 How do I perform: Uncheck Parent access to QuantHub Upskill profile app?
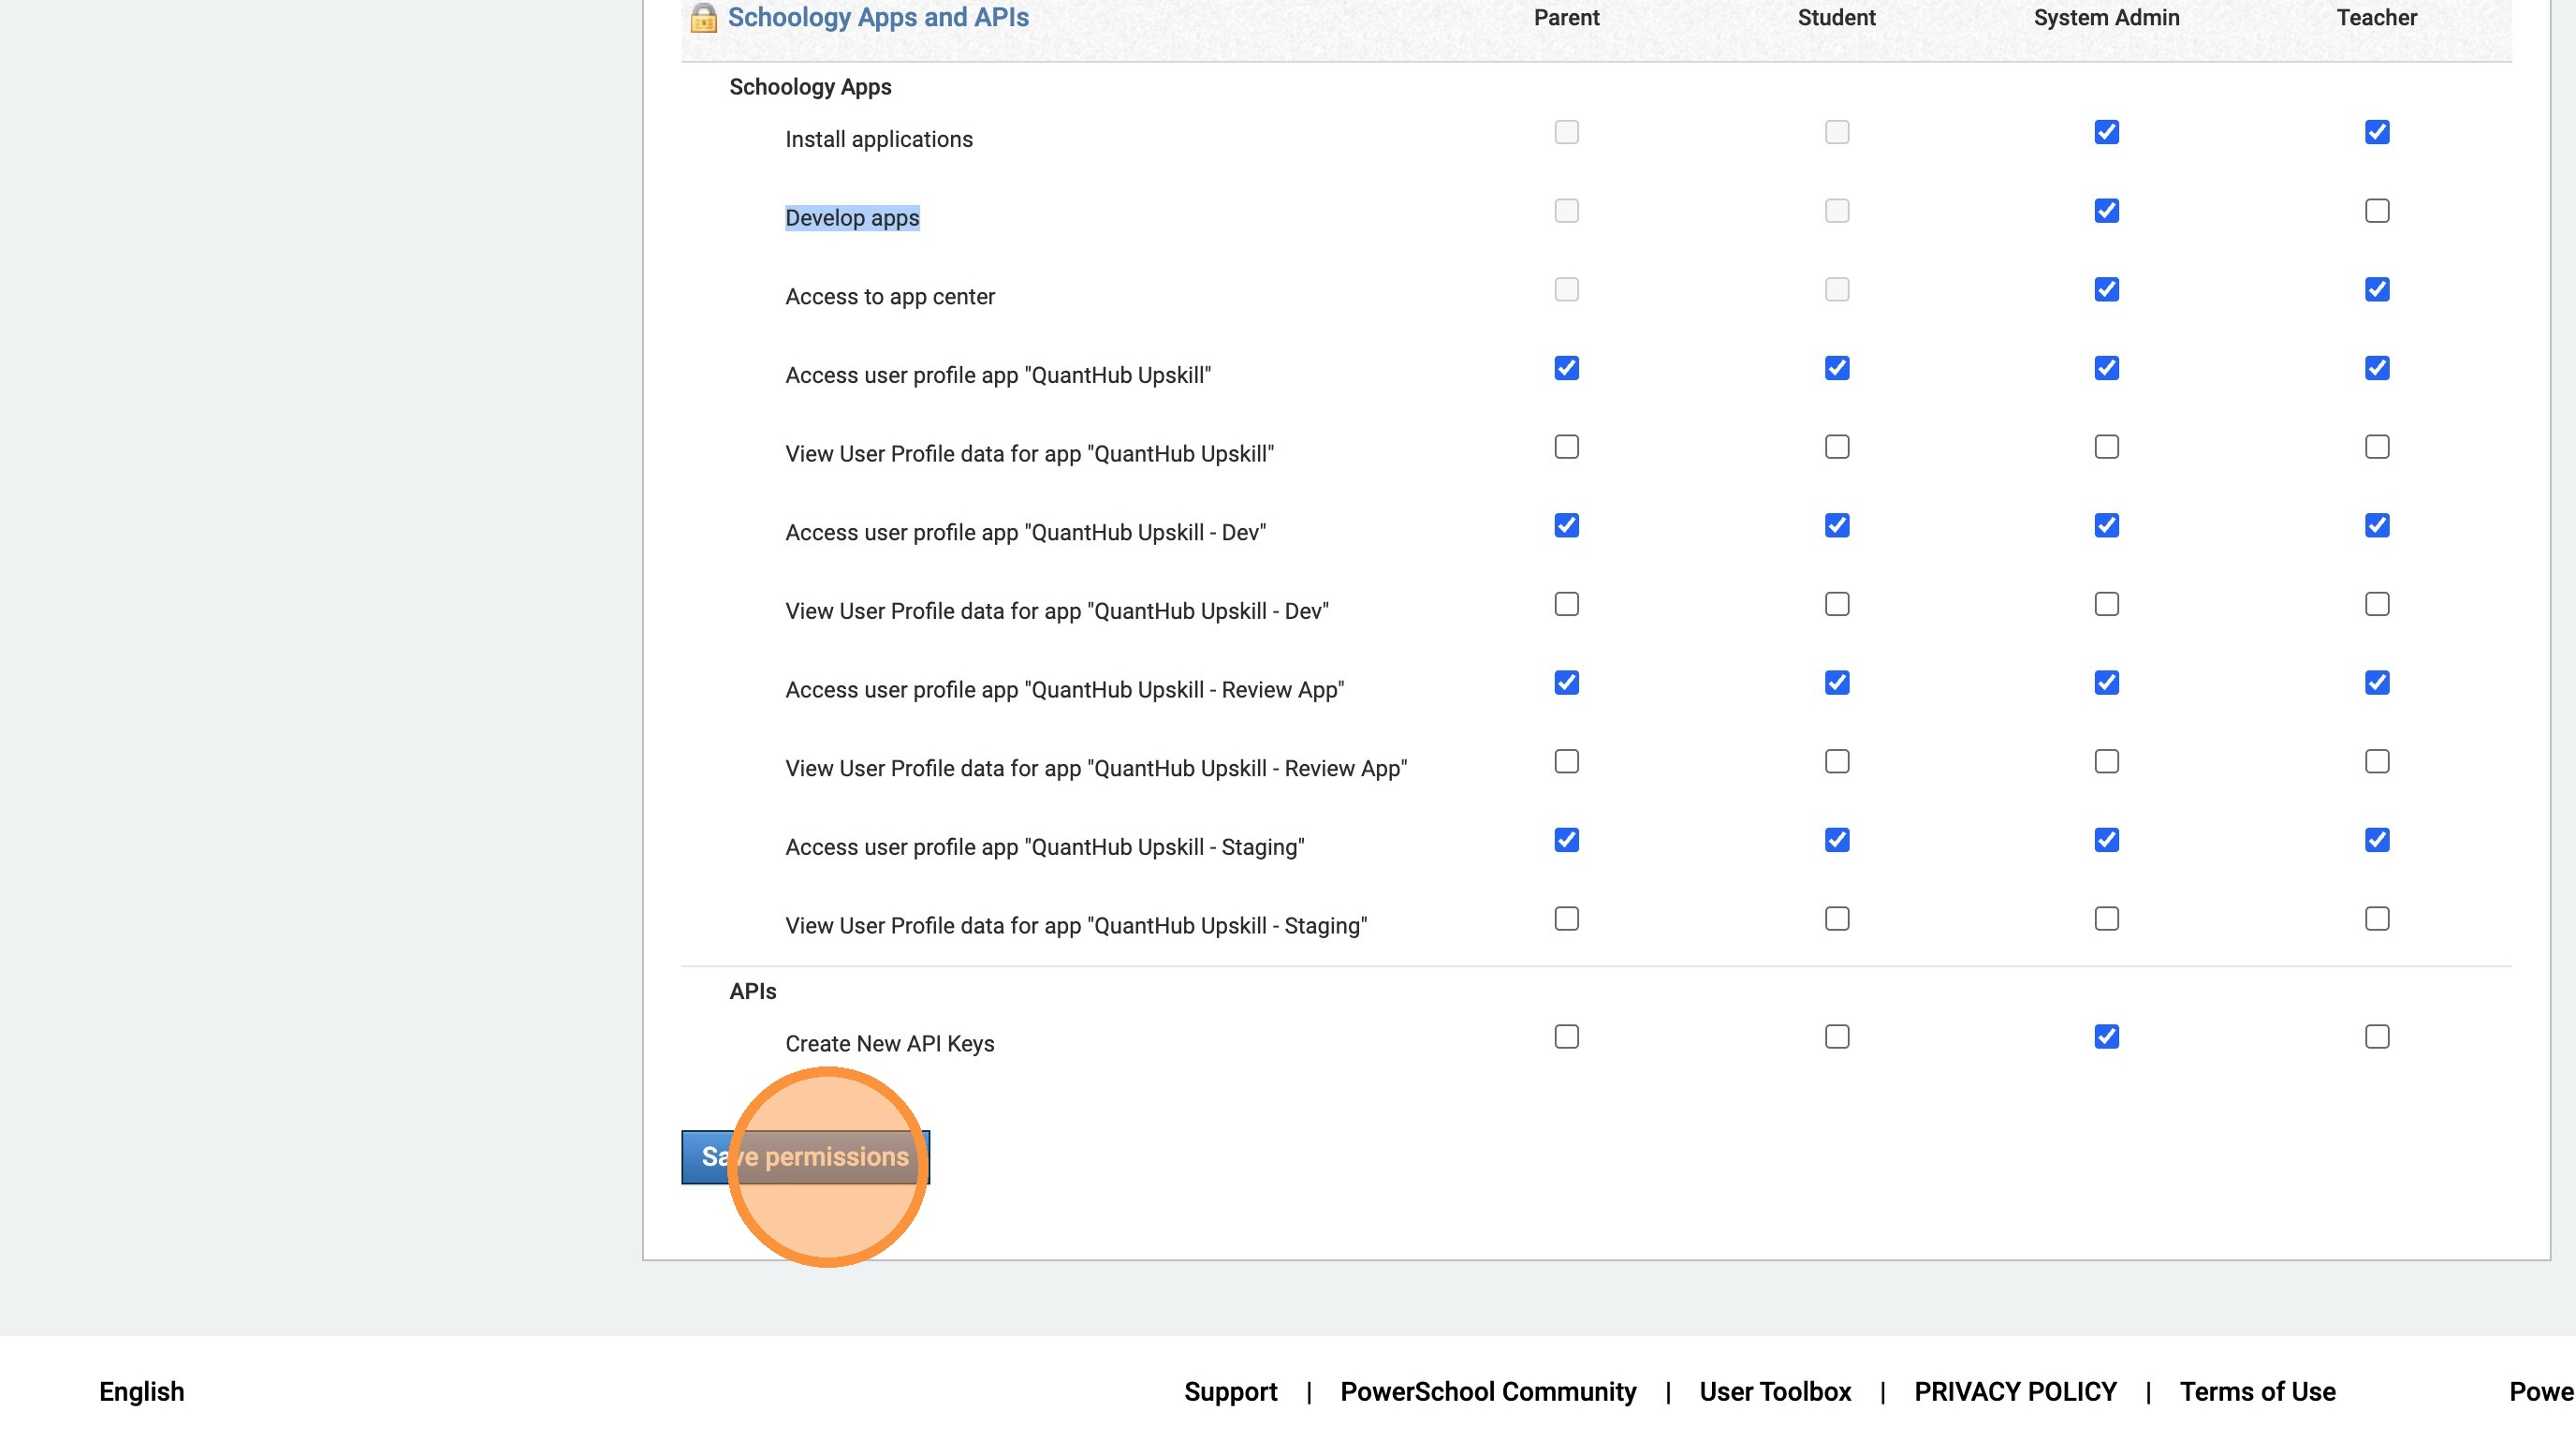[x=1566, y=368]
